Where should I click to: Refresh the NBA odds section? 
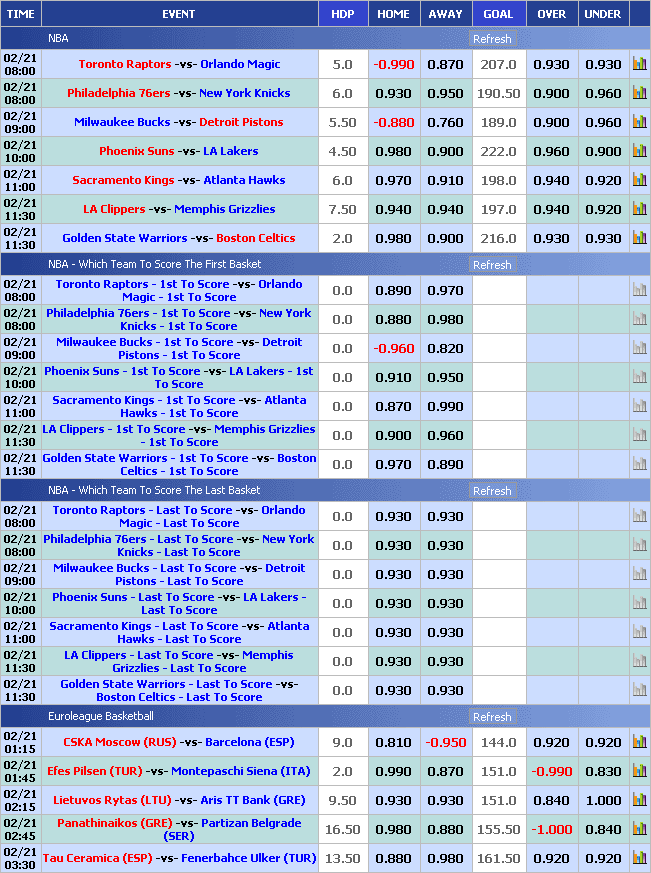coord(492,39)
